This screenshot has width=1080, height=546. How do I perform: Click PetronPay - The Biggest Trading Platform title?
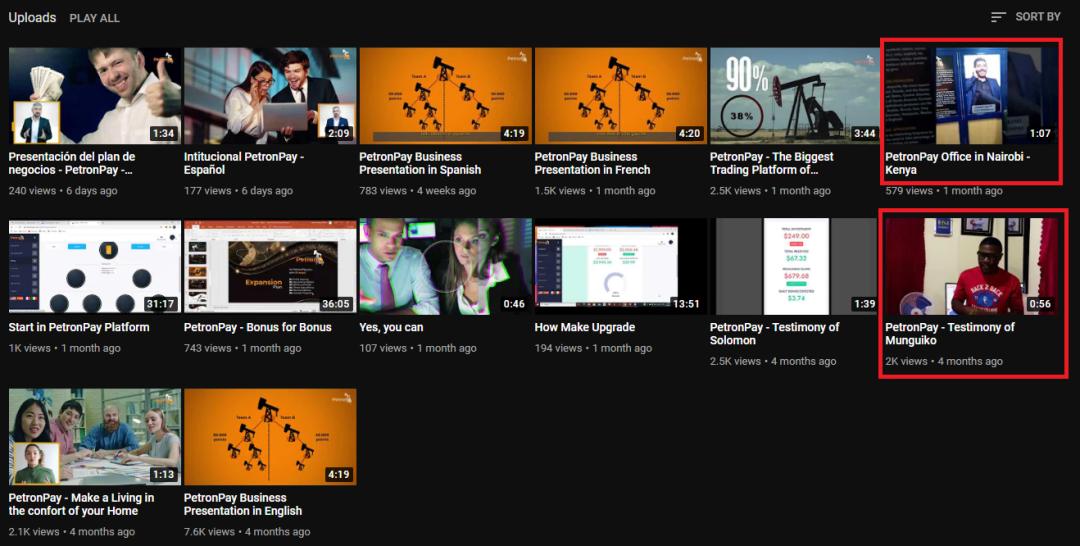coord(771,163)
